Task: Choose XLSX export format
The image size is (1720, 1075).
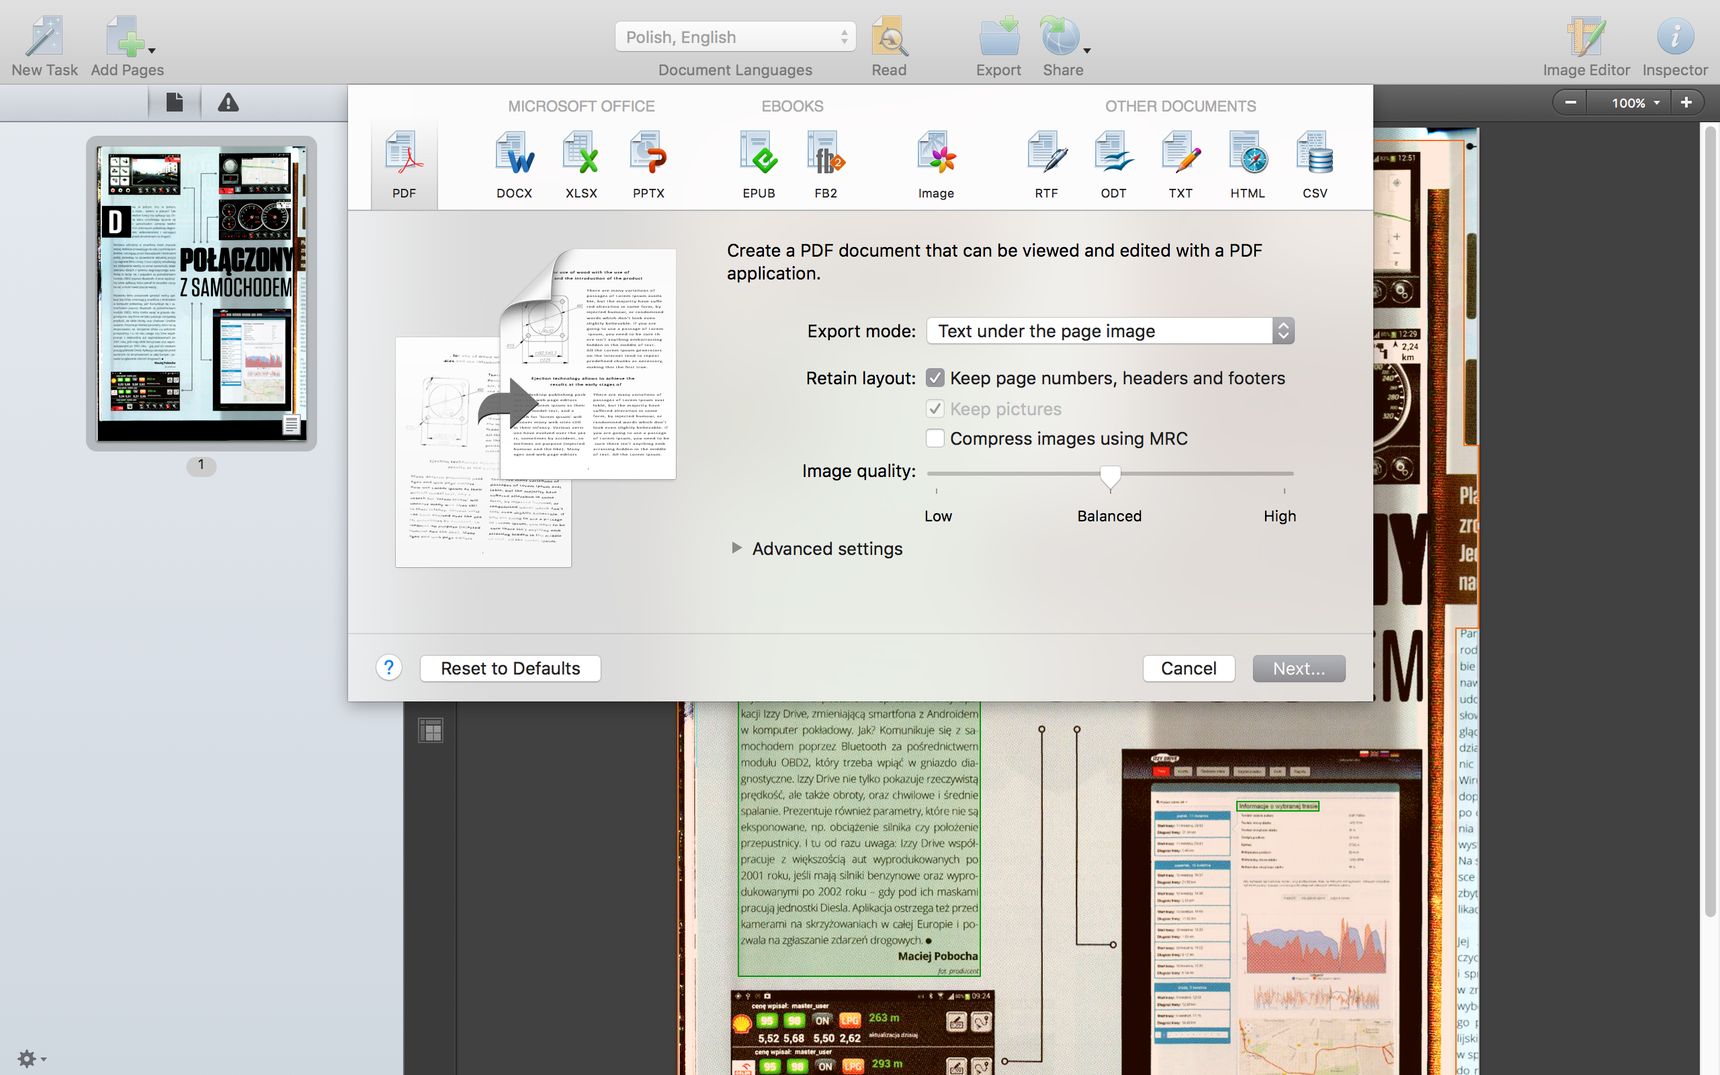Action: pyautogui.click(x=581, y=164)
